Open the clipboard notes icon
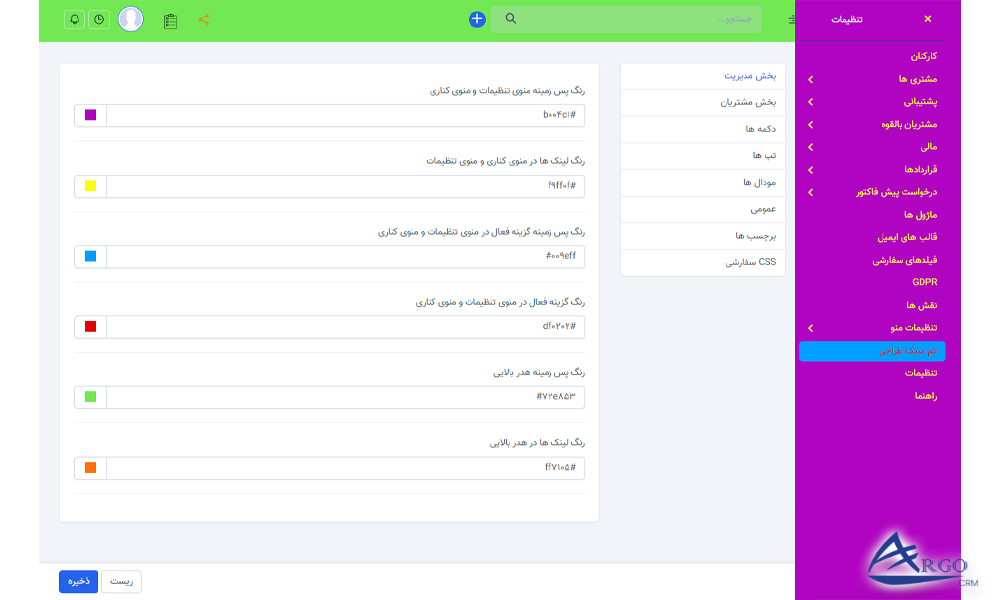 click(170, 19)
